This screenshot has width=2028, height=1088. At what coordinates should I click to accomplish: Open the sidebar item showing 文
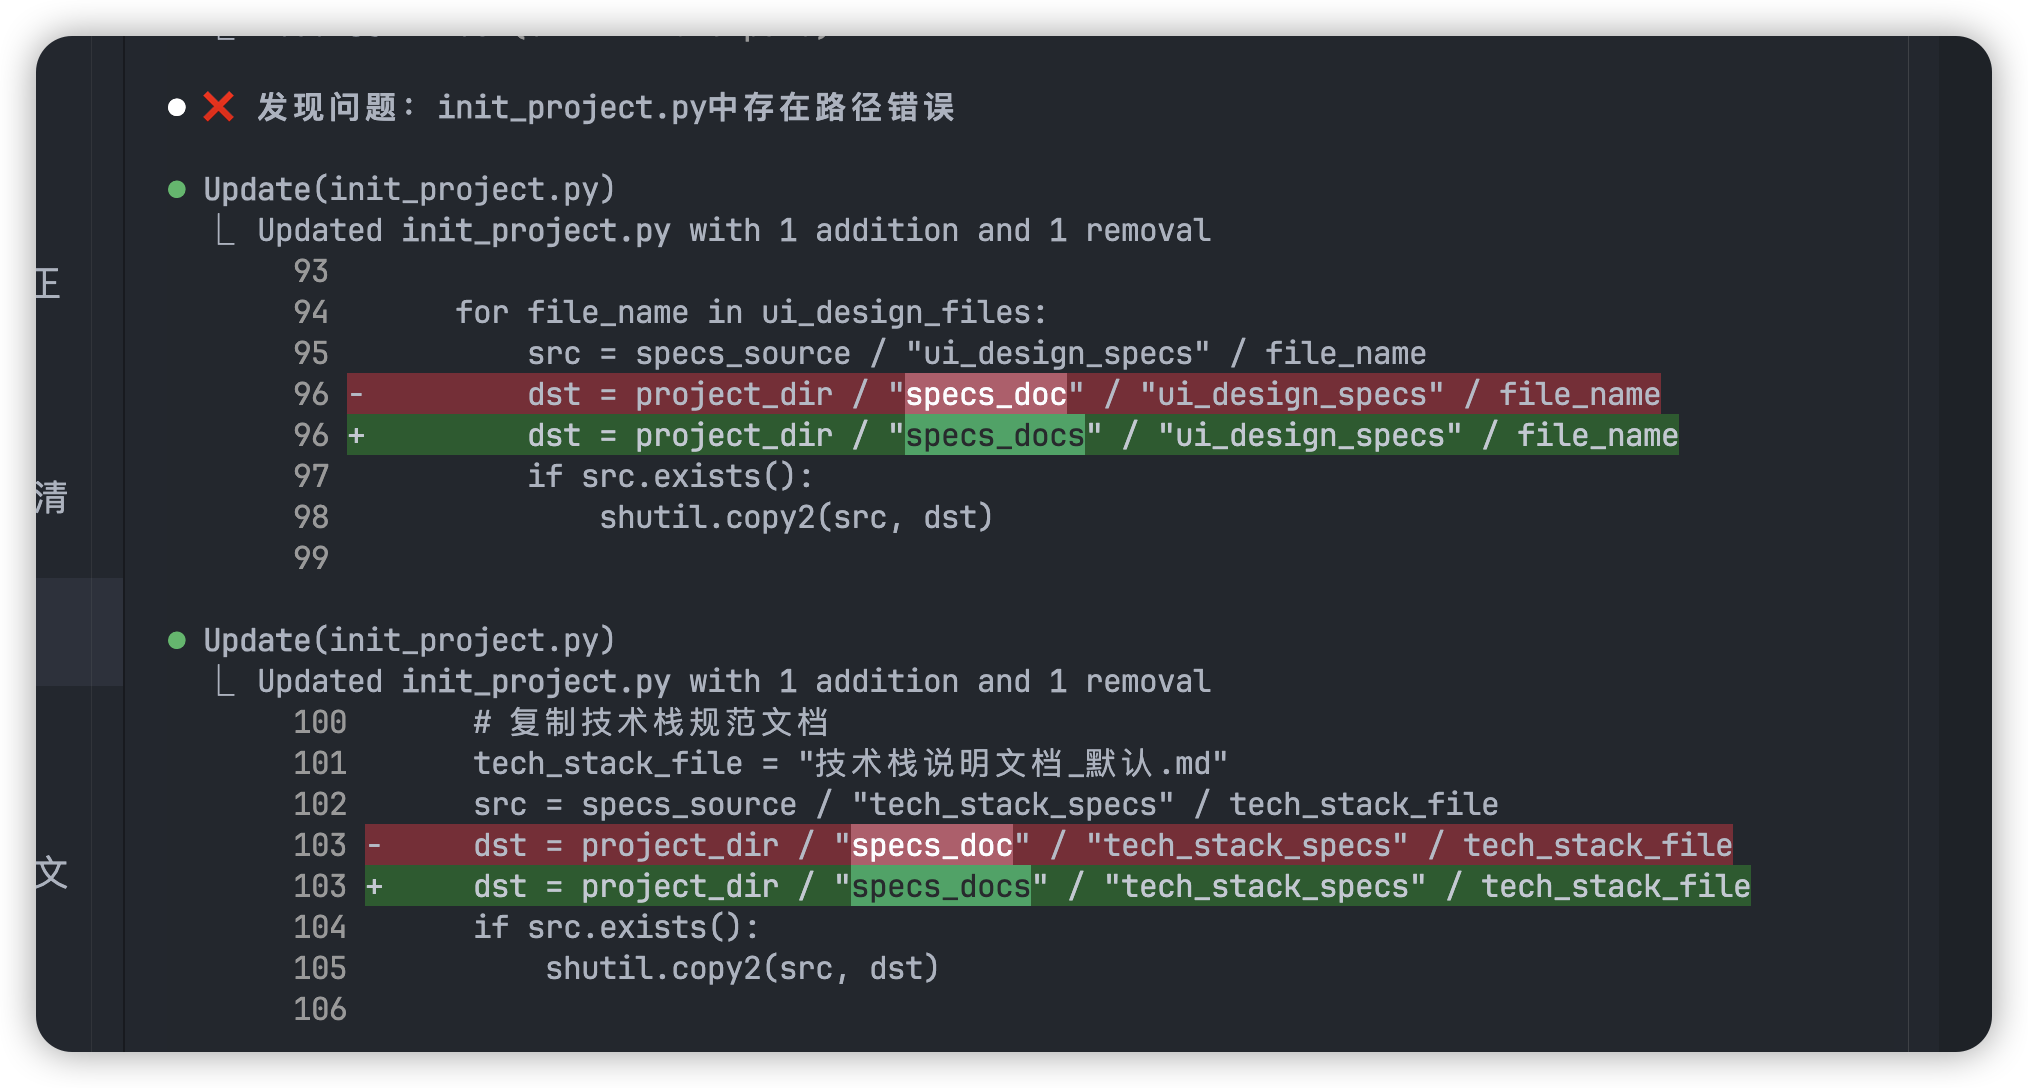tap(52, 872)
